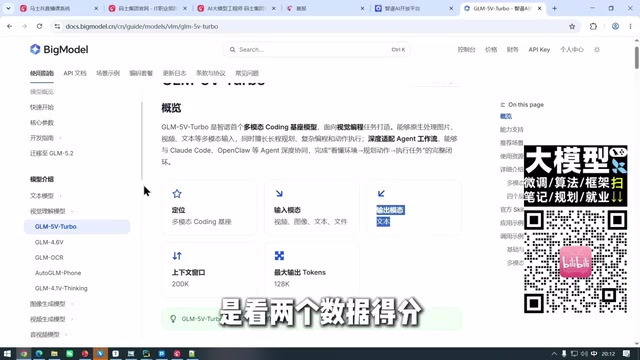
Task: Go back using the browser back arrow
Action: point(9,26)
